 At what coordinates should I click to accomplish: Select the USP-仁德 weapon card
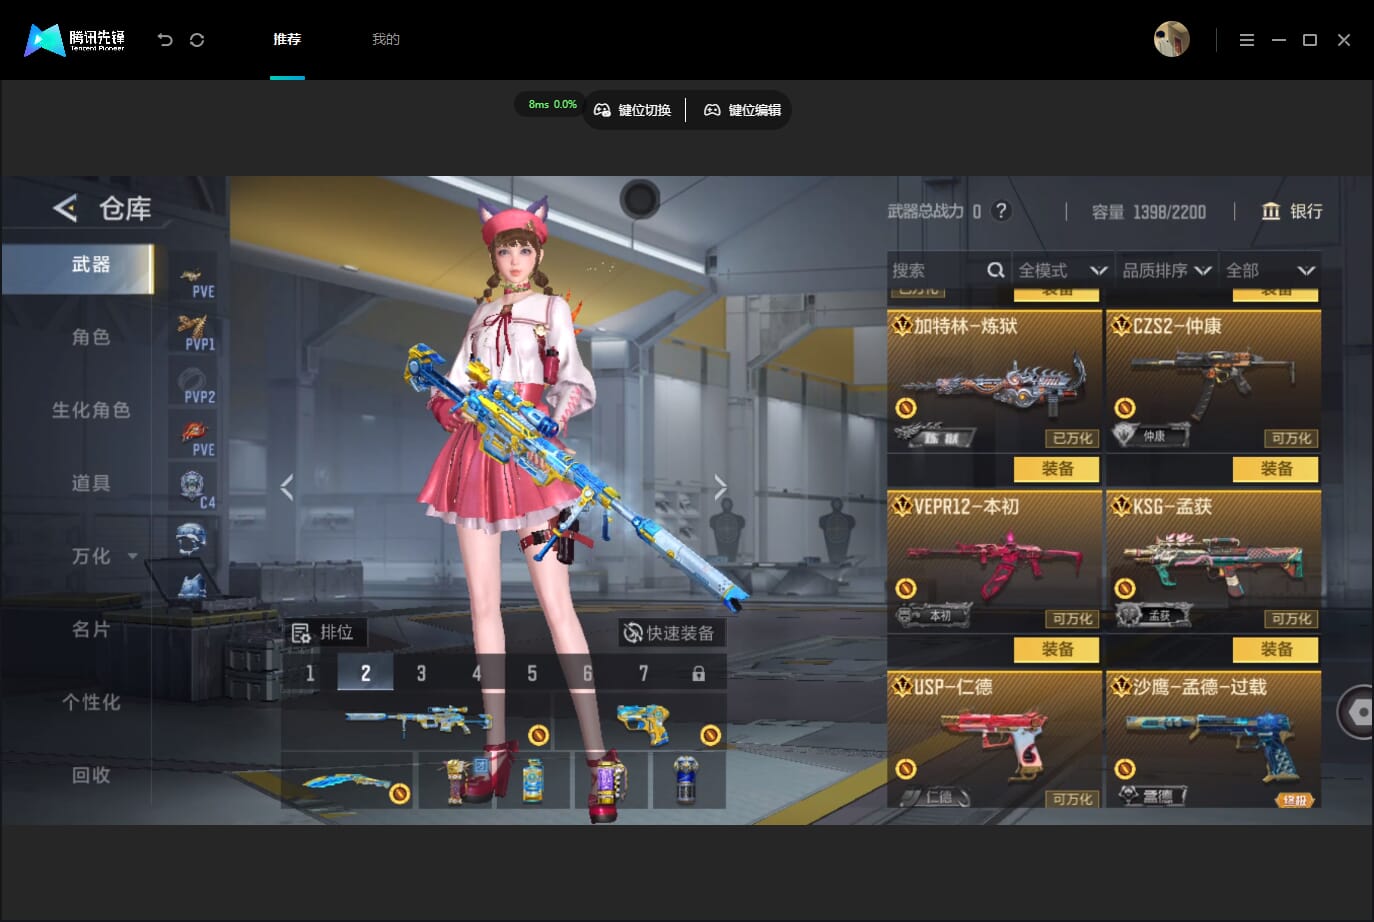(x=994, y=739)
